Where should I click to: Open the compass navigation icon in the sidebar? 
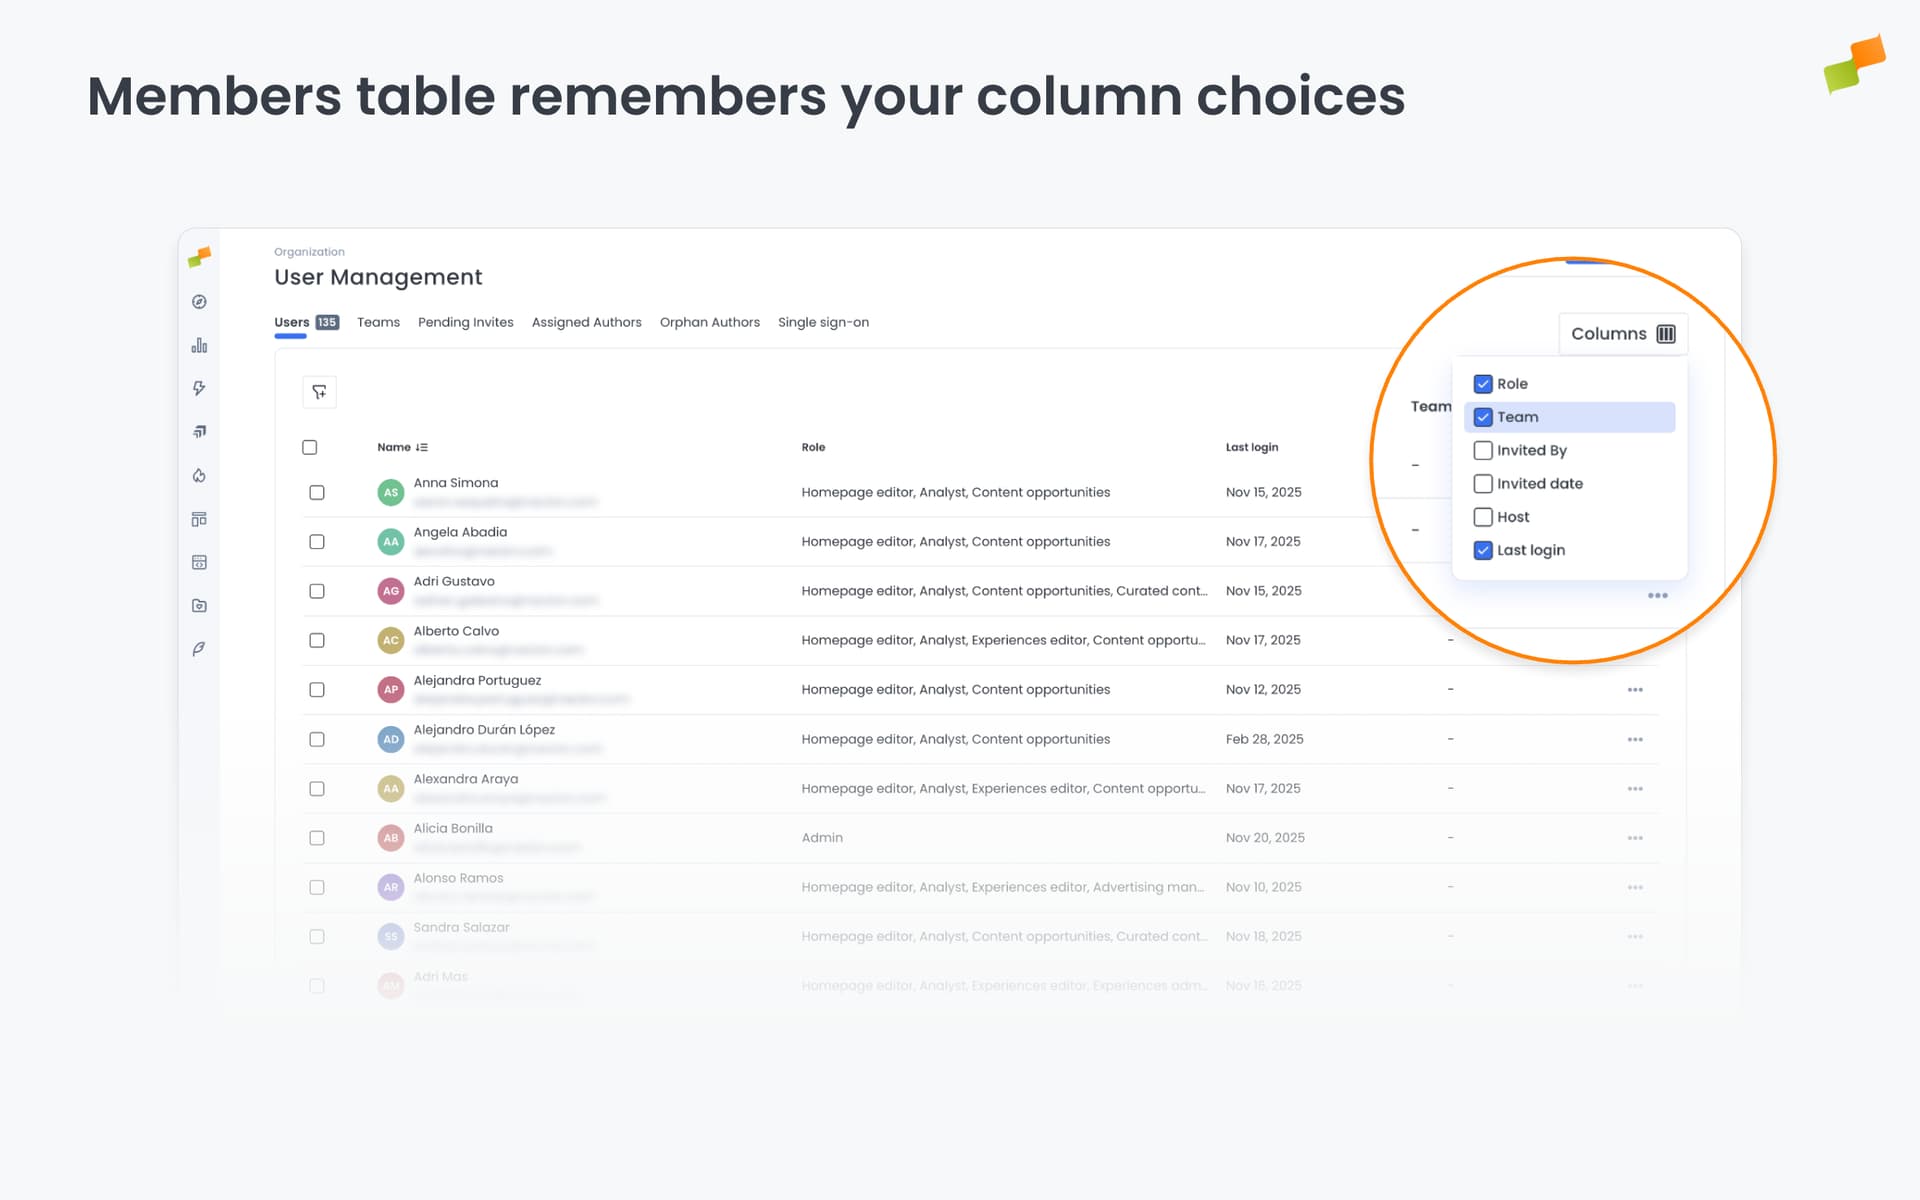click(x=199, y=300)
